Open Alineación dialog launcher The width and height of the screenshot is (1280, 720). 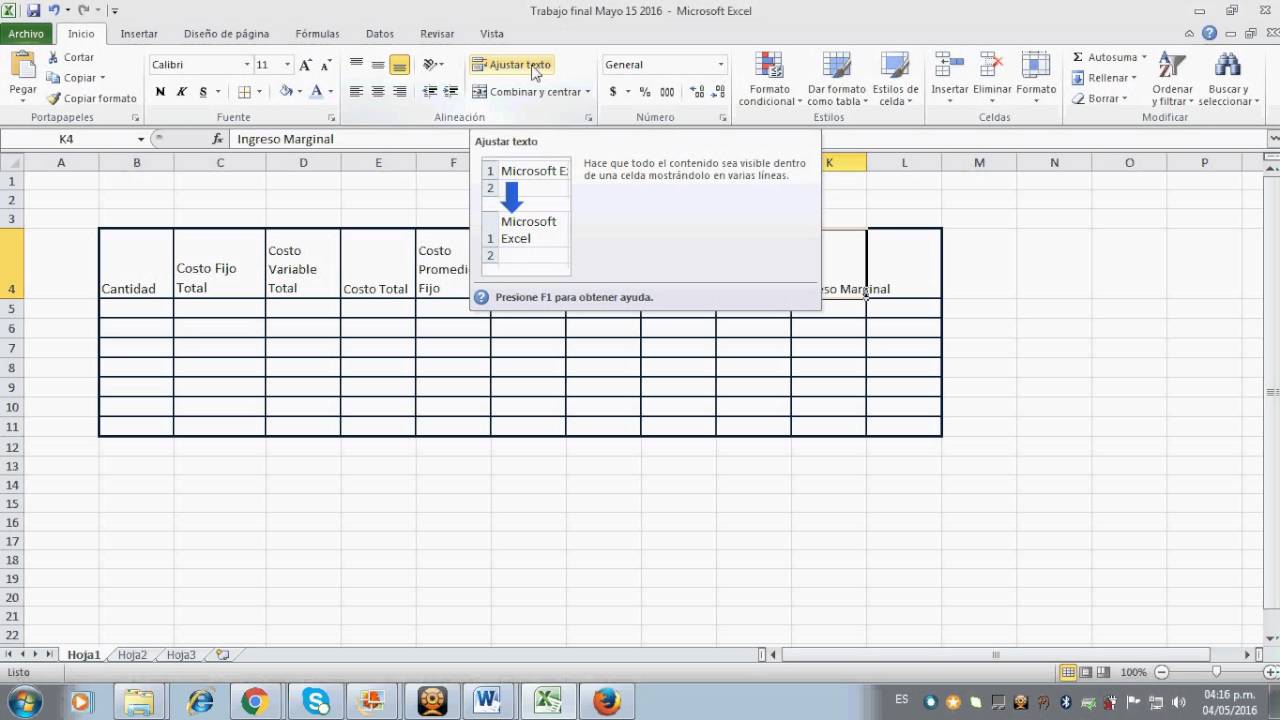(588, 118)
